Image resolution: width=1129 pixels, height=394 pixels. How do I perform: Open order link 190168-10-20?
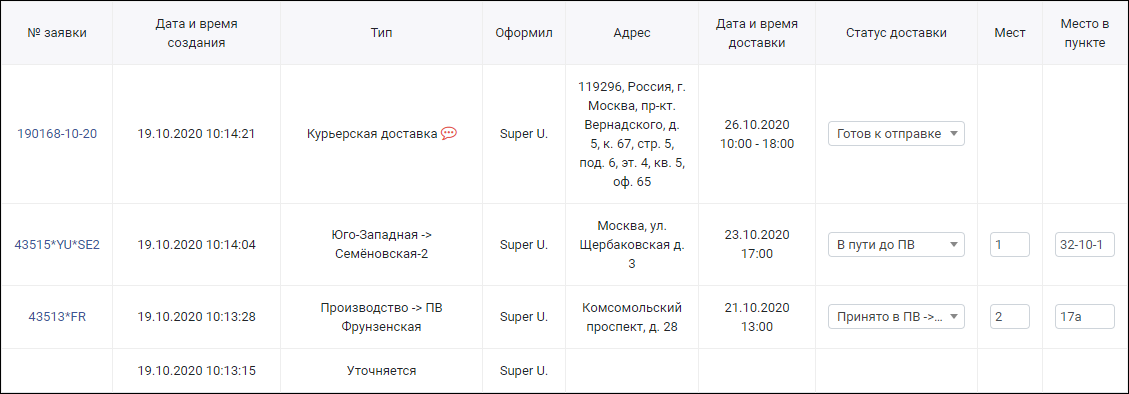(x=57, y=134)
